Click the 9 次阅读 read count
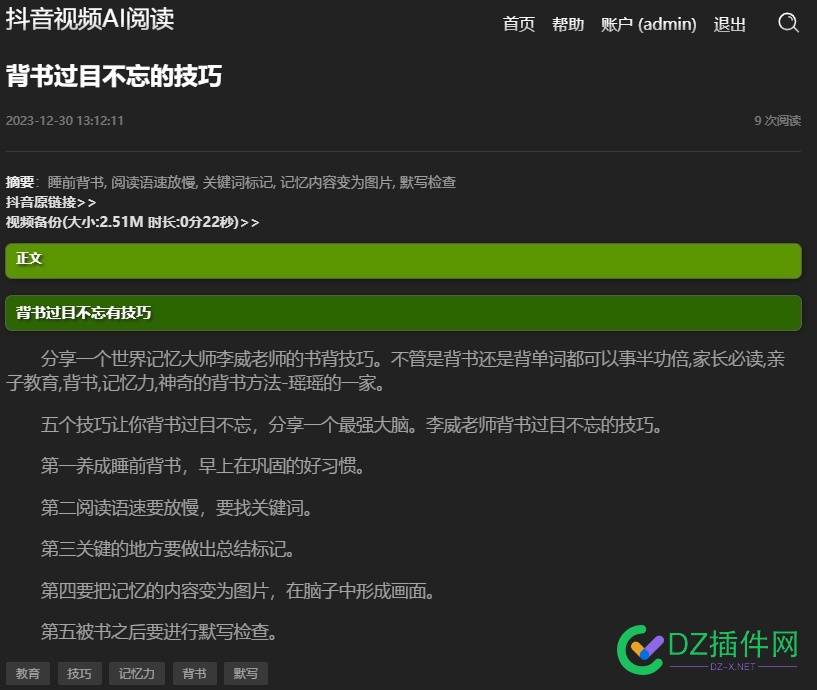 (x=777, y=121)
